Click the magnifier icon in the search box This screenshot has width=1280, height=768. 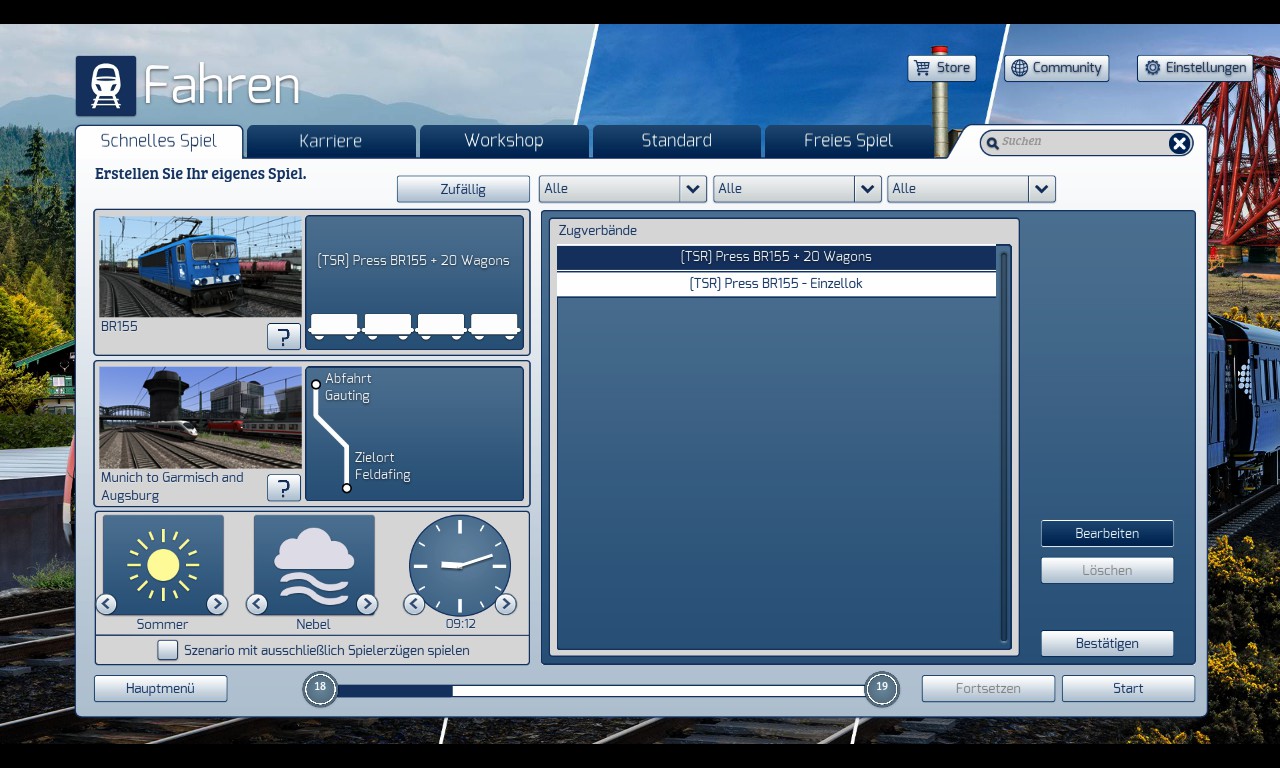[x=992, y=143]
